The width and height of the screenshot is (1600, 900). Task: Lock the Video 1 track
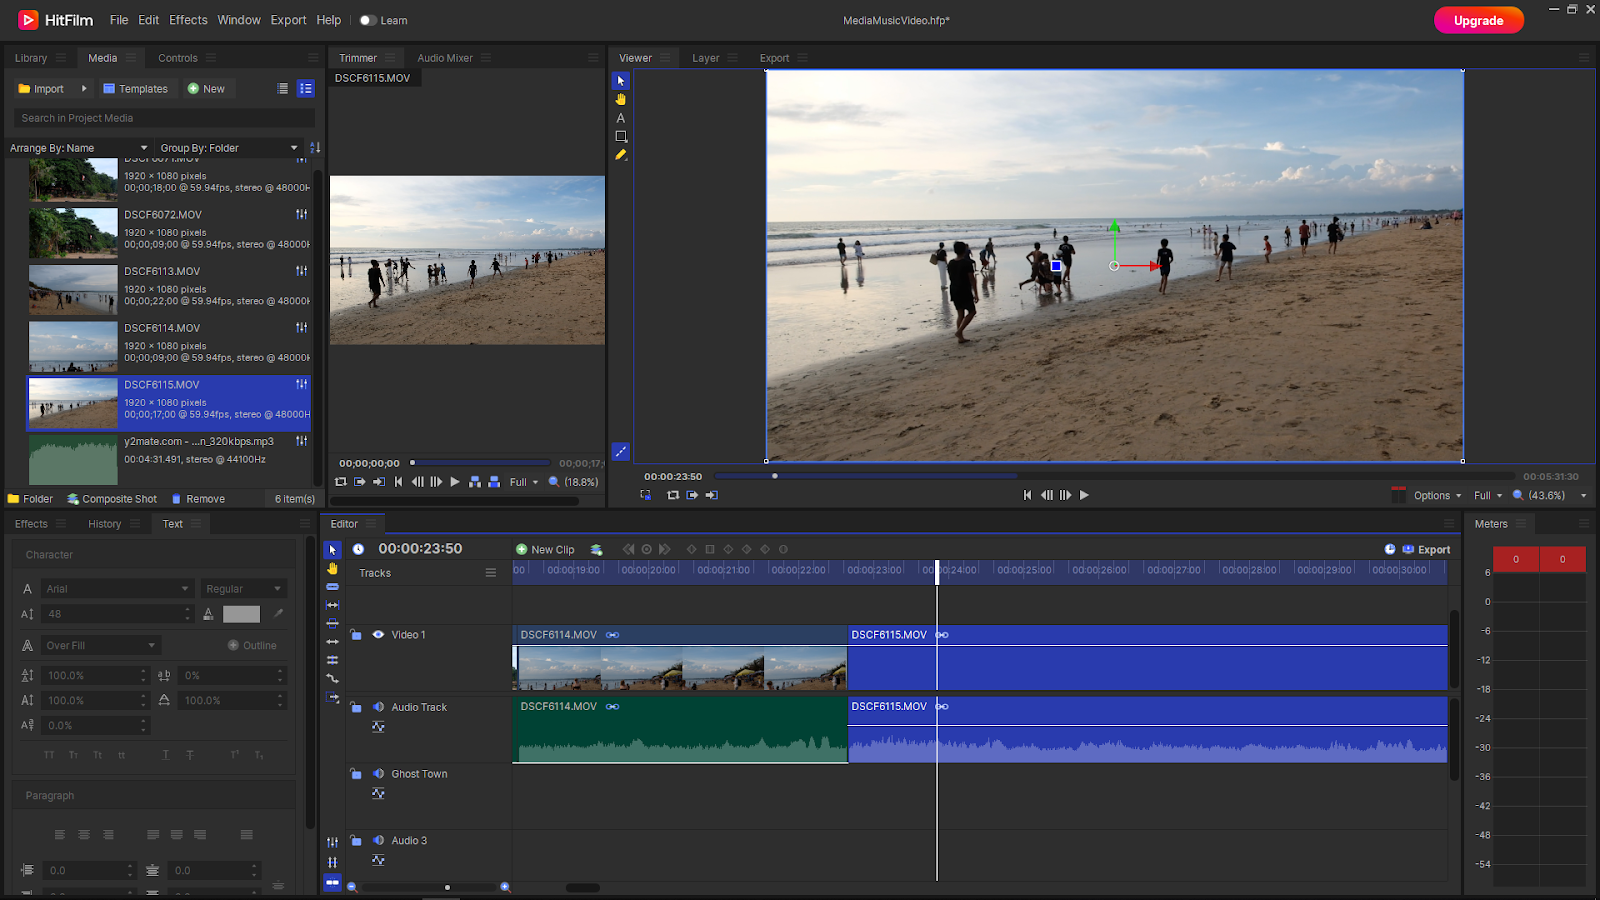tap(356, 634)
